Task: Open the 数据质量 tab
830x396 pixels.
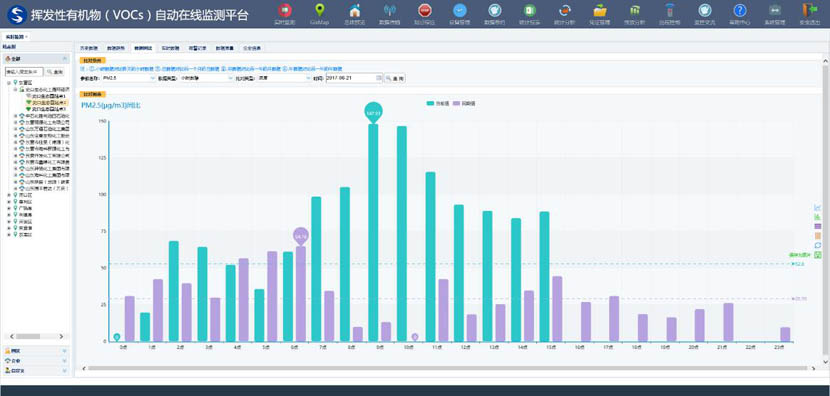Action: click(224, 48)
